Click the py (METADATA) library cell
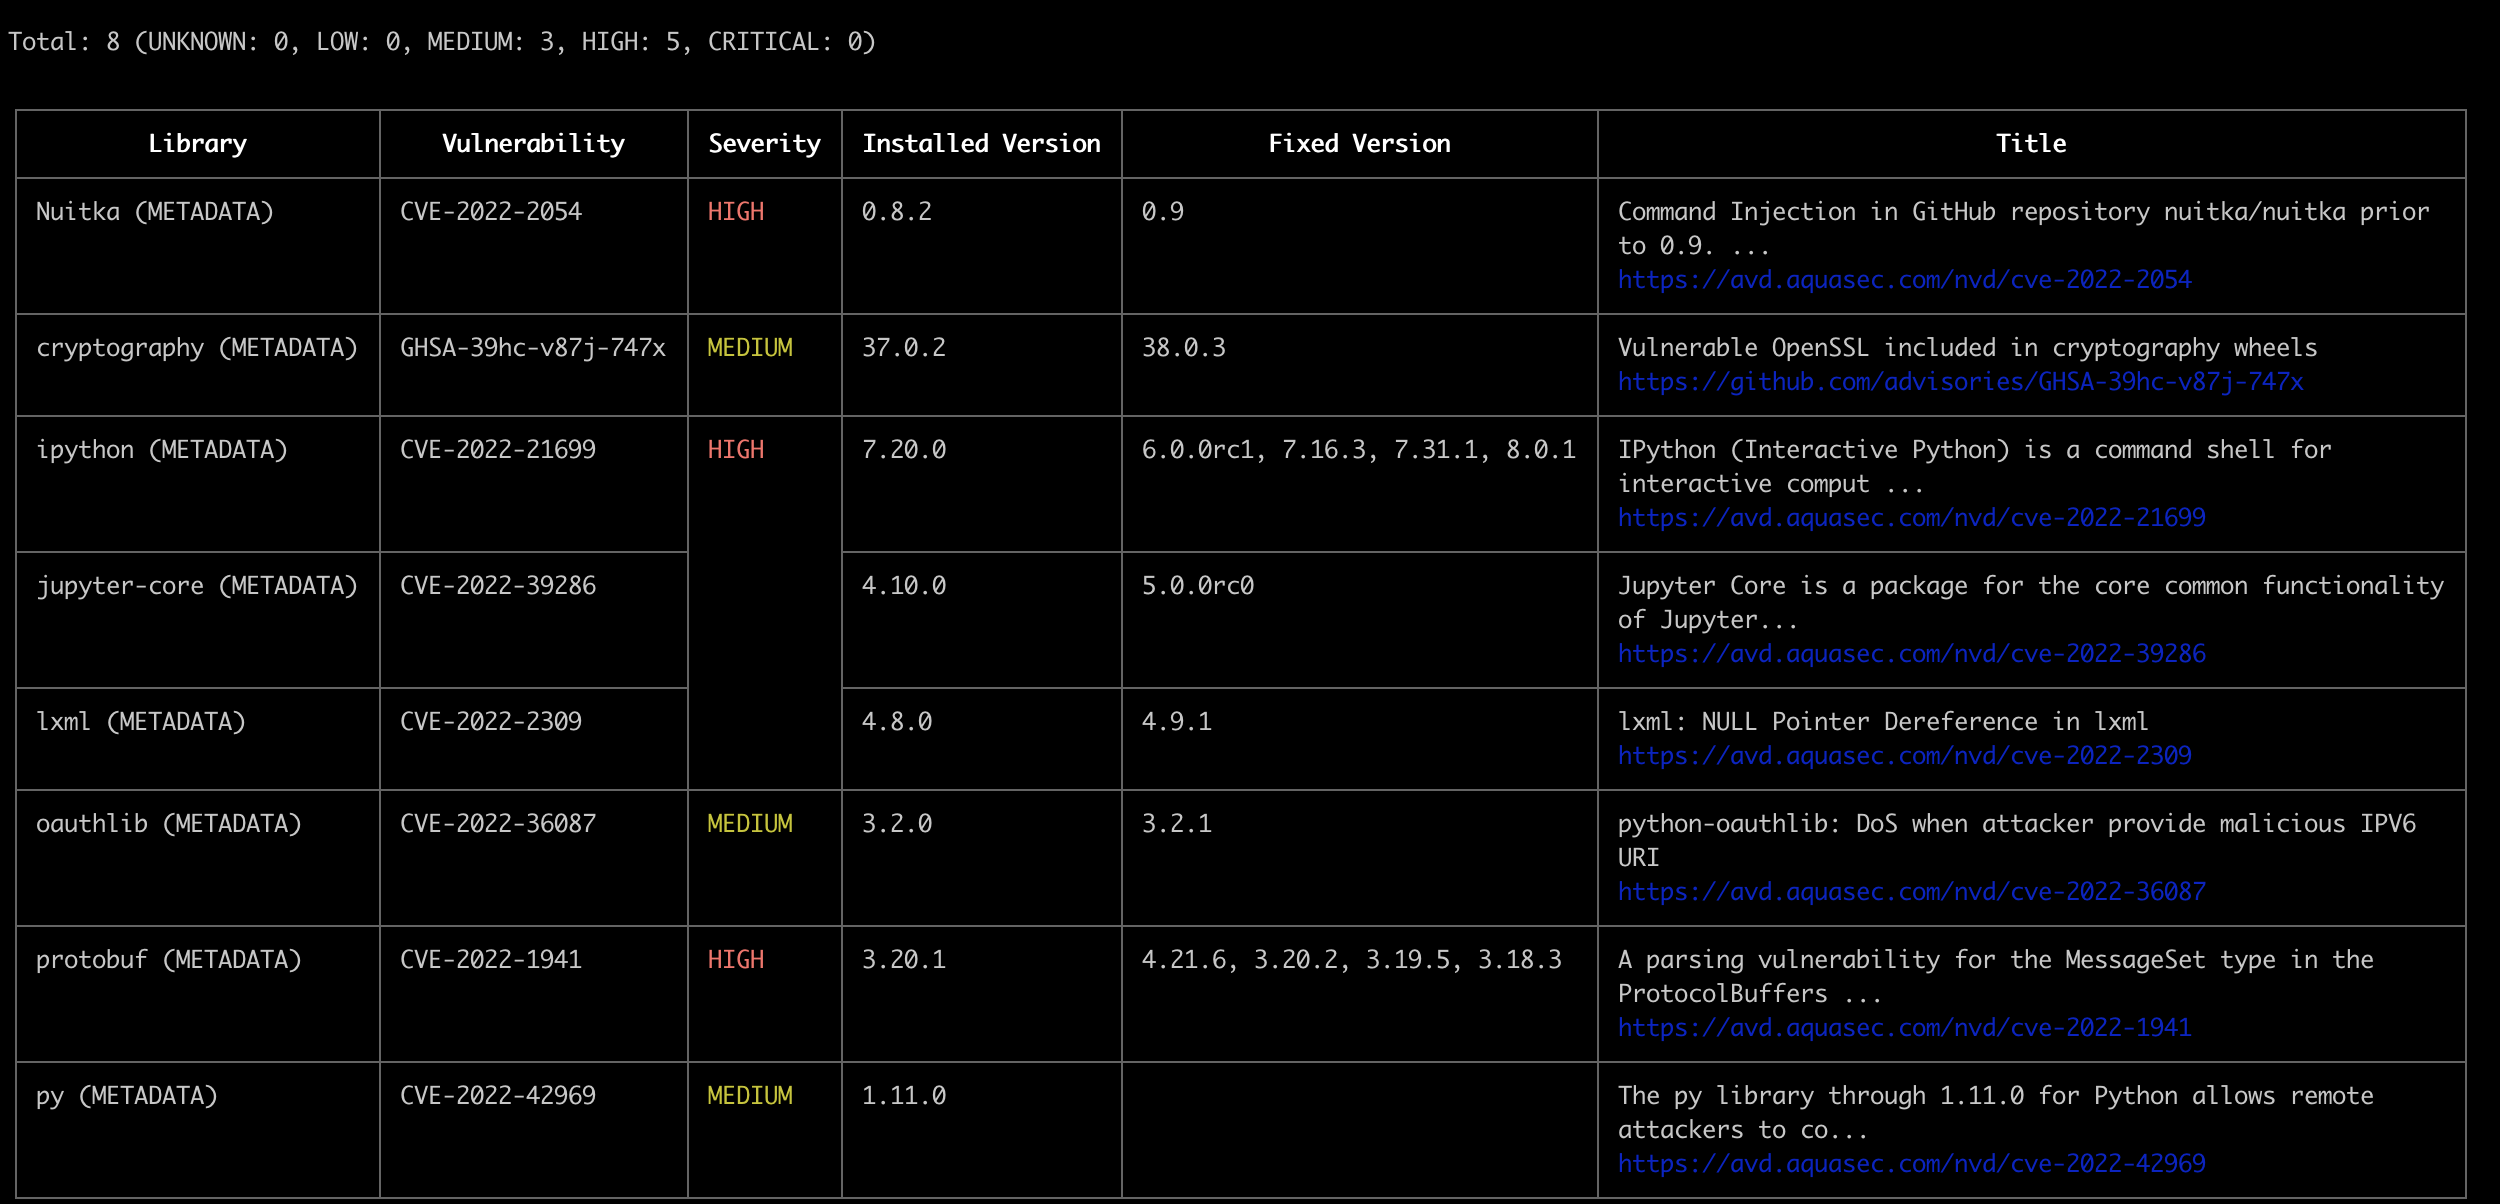 (x=127, y=1096)
